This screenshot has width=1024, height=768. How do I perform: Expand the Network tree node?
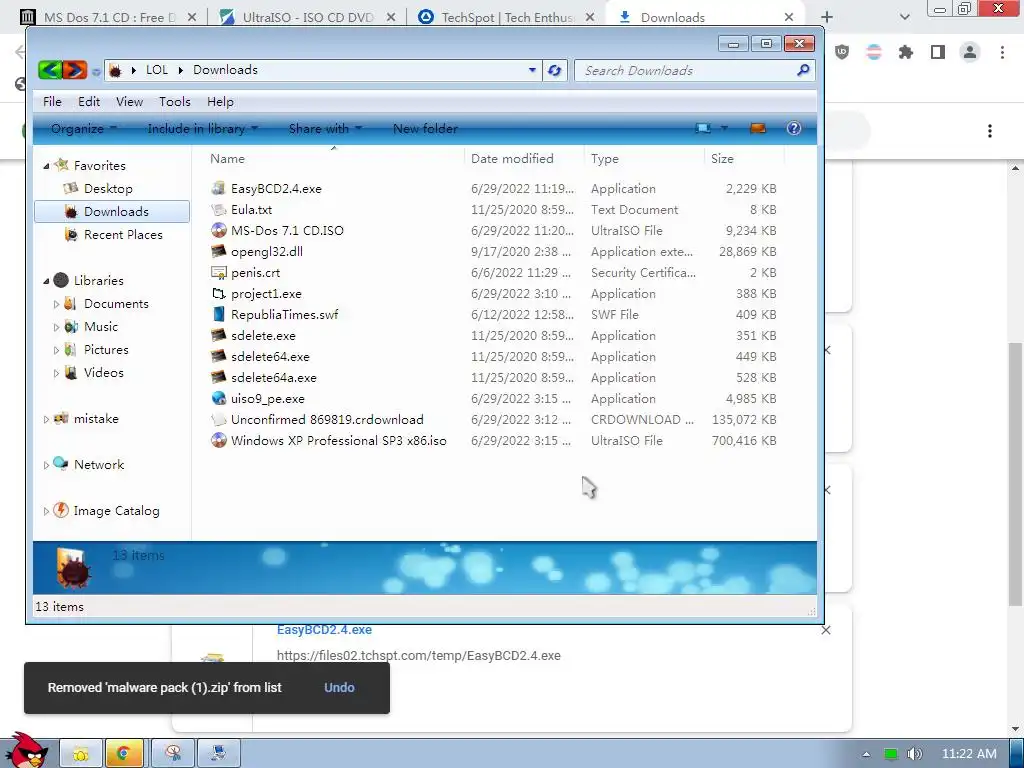point(46,465)
